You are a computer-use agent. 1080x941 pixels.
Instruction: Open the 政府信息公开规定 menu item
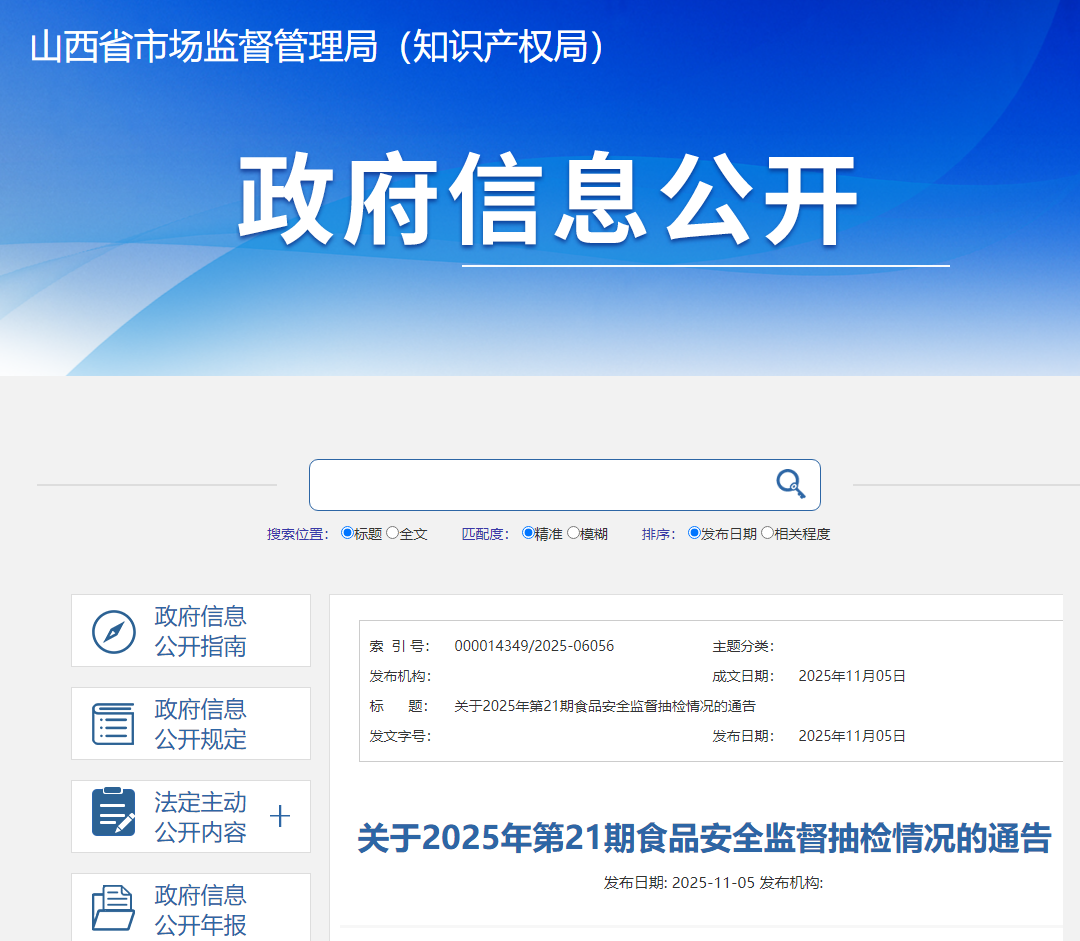click(x=200, y=724)
